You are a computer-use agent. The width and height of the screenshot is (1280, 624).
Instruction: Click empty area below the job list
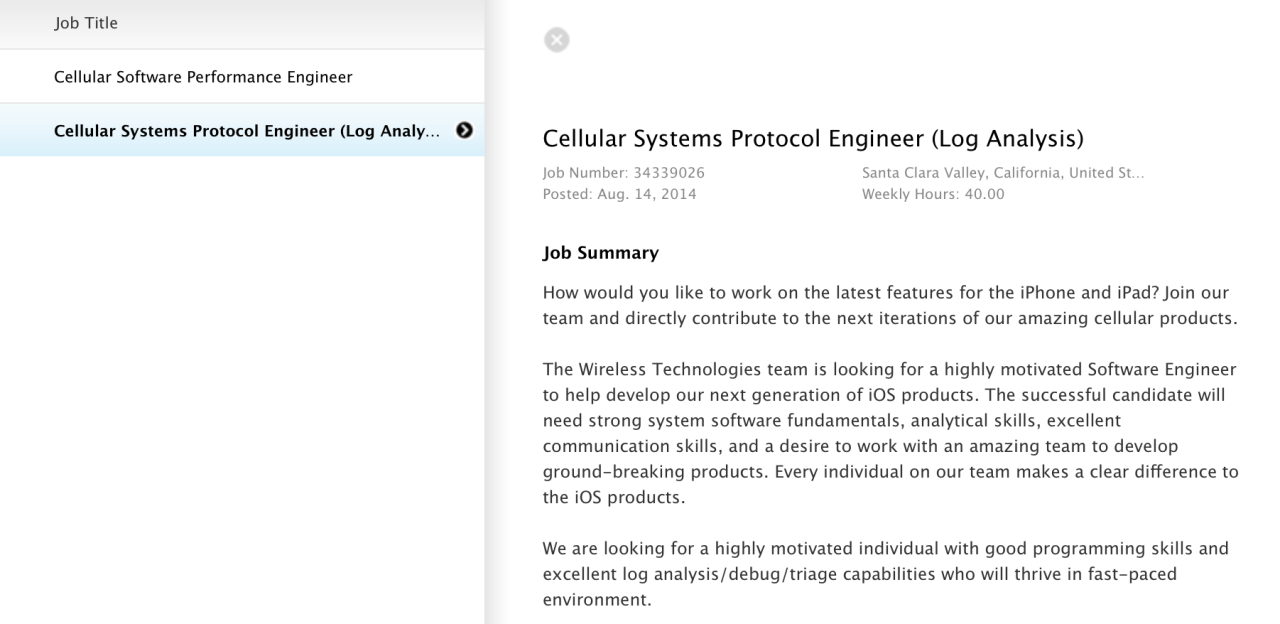click(x=240, y=400)
